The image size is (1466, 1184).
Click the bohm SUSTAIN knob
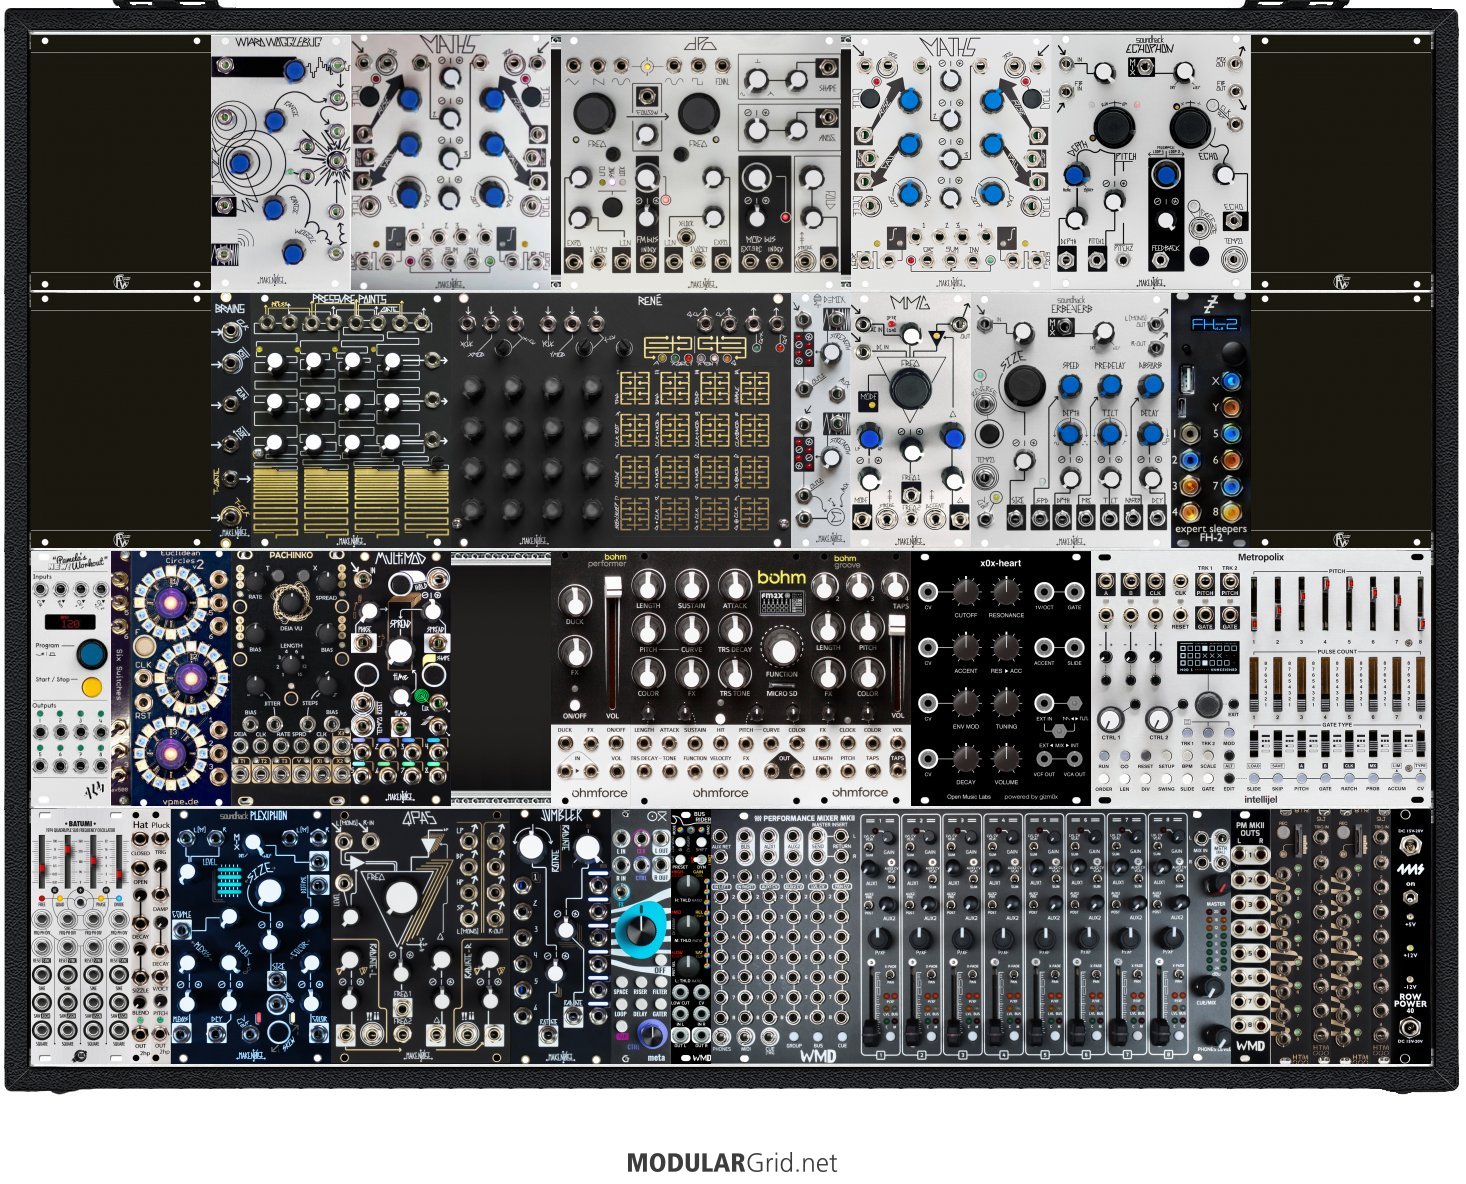pos(691,585)
